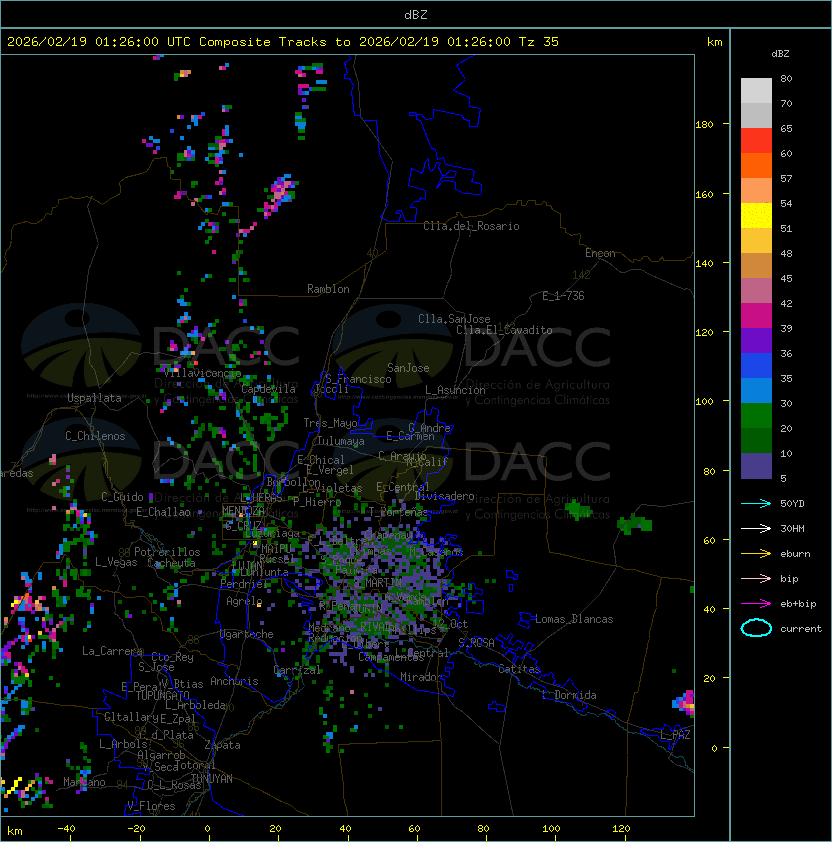Click the C_Guido place label

122,497
